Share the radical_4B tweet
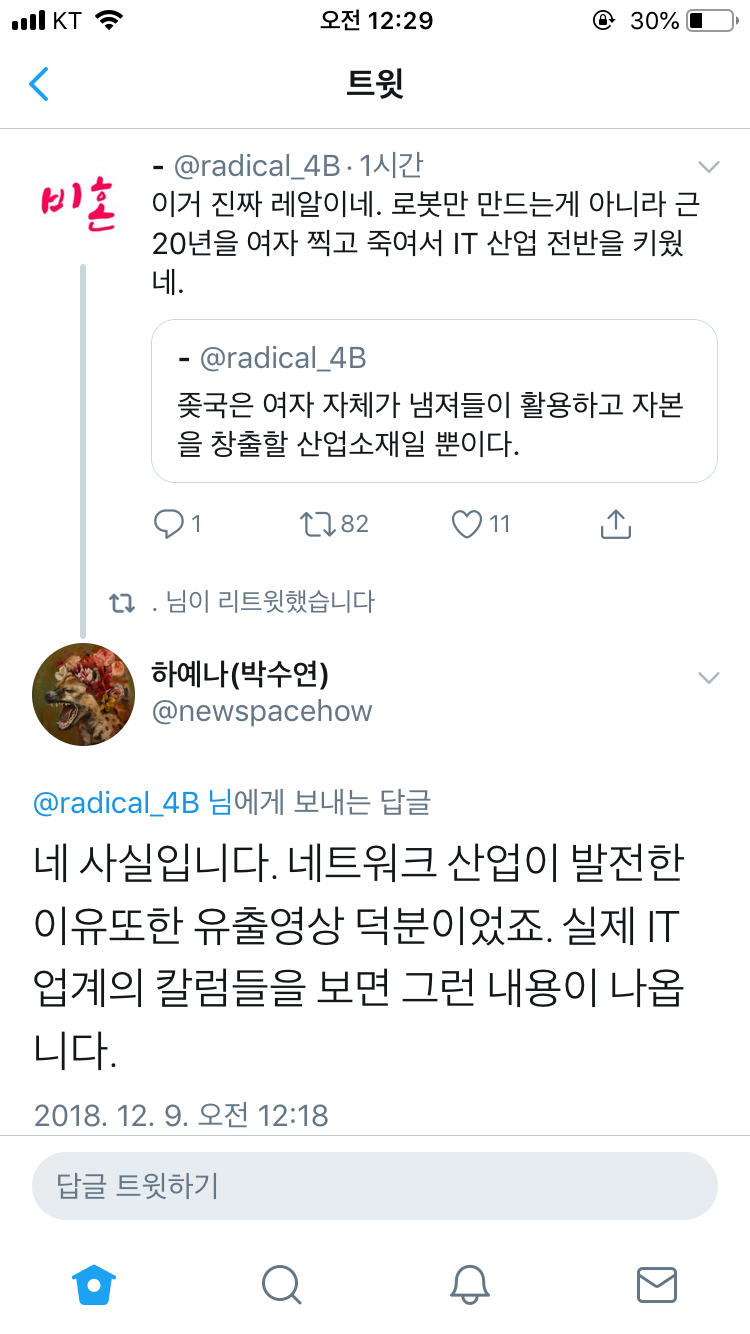Screen dimensions: 750x1334 615,523
